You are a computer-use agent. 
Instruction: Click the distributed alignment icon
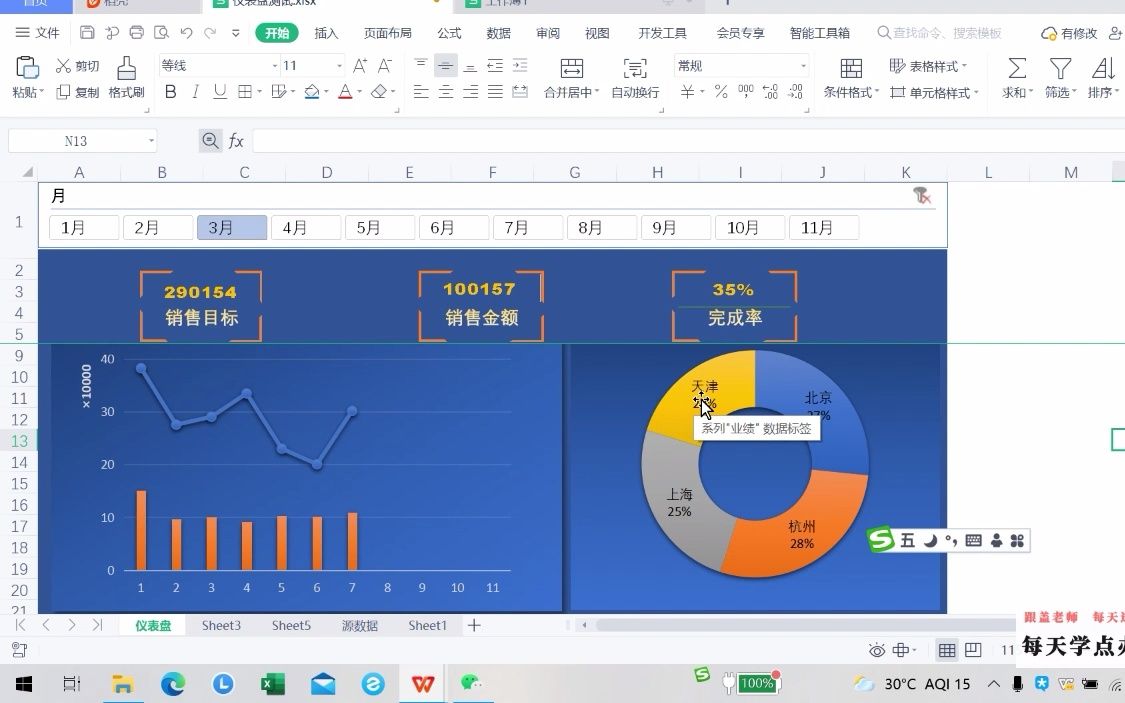(x=520, y=92)
